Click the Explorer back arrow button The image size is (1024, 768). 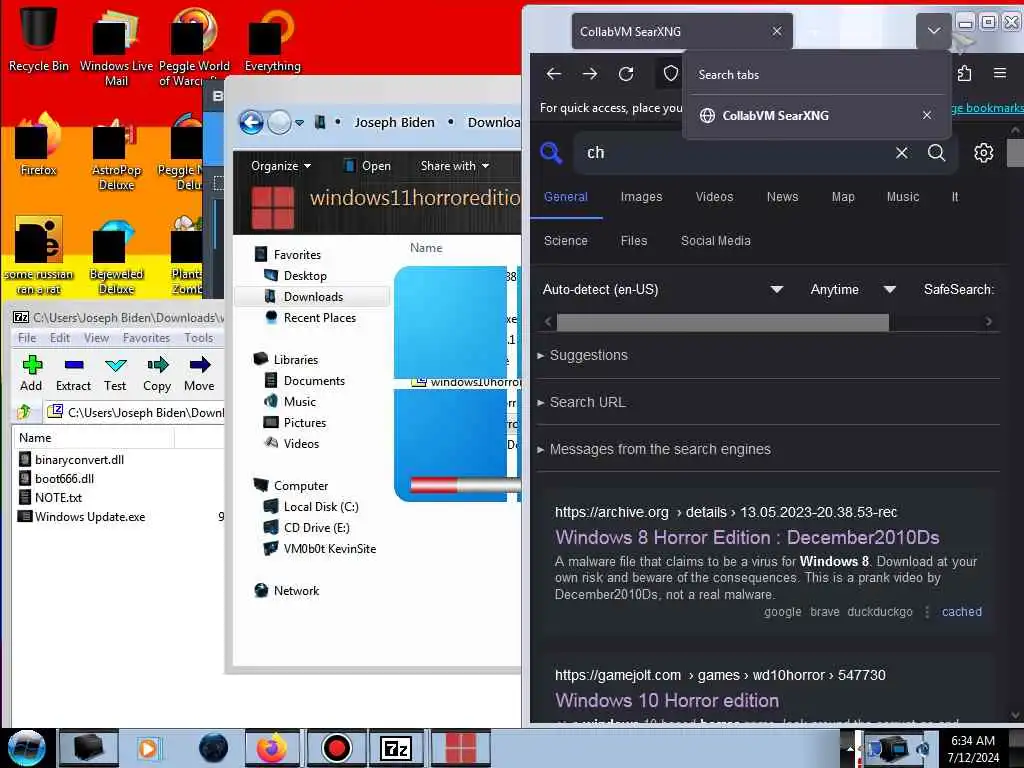click(x=251, y=122)
